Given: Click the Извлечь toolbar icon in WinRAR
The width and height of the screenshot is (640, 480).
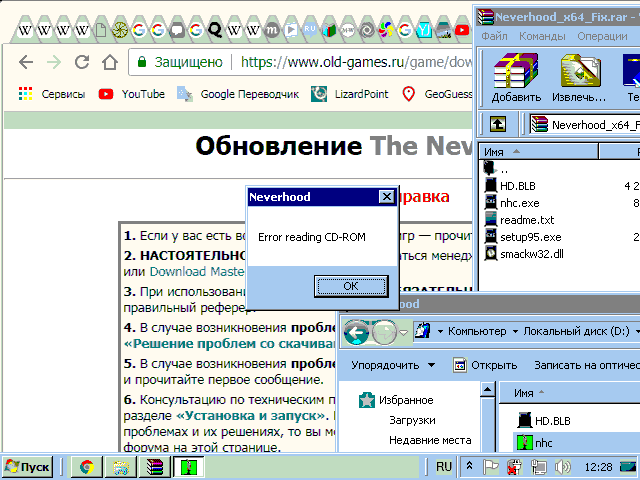Looking at the screenshot, I should coord(579,78).
